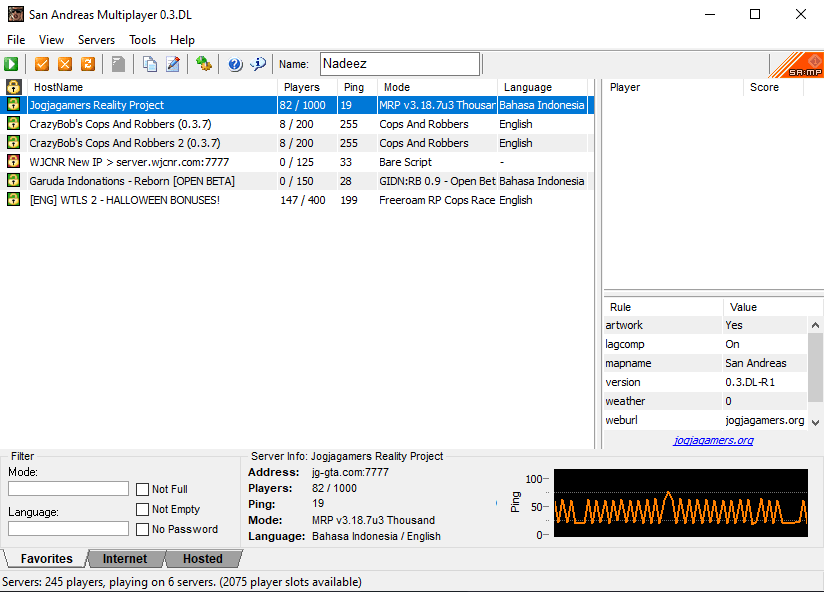Click the Mode filter input field
The width and height of the screenshot is (824, 592).
click(x=68, y=489)
